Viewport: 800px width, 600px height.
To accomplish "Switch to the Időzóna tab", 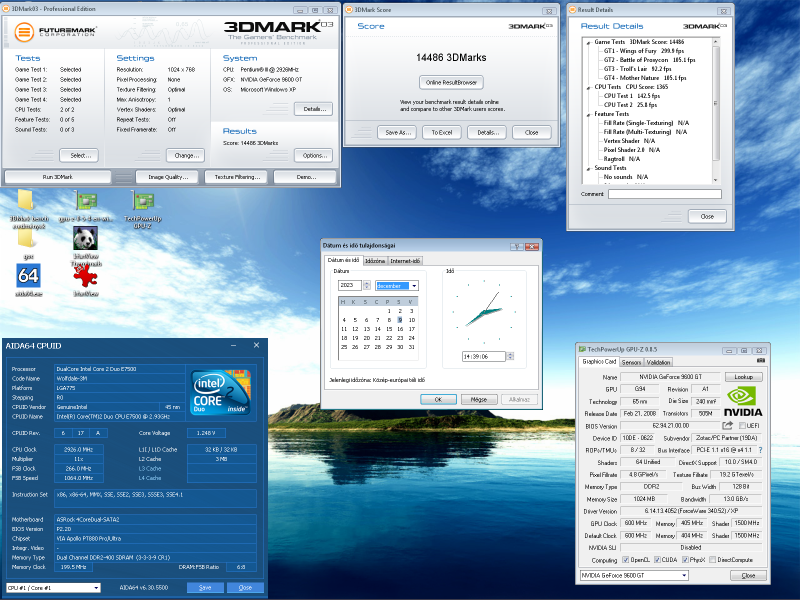I will (375, 261).
